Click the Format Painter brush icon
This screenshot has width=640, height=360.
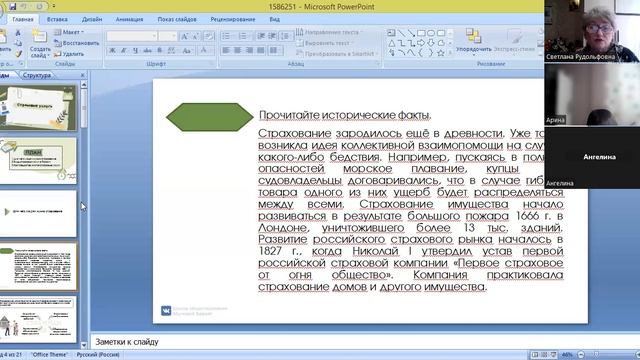pyautogui.click(x=18, y=53)
